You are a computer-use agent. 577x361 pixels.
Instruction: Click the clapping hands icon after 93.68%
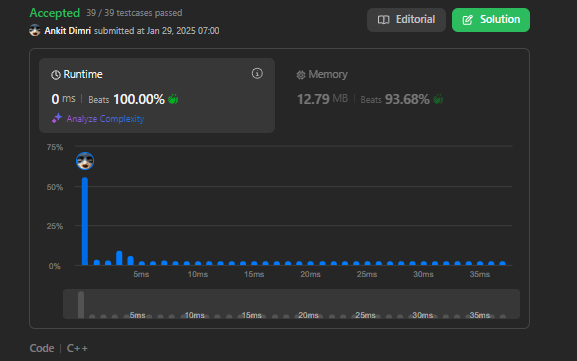click(x=438, y=99)
